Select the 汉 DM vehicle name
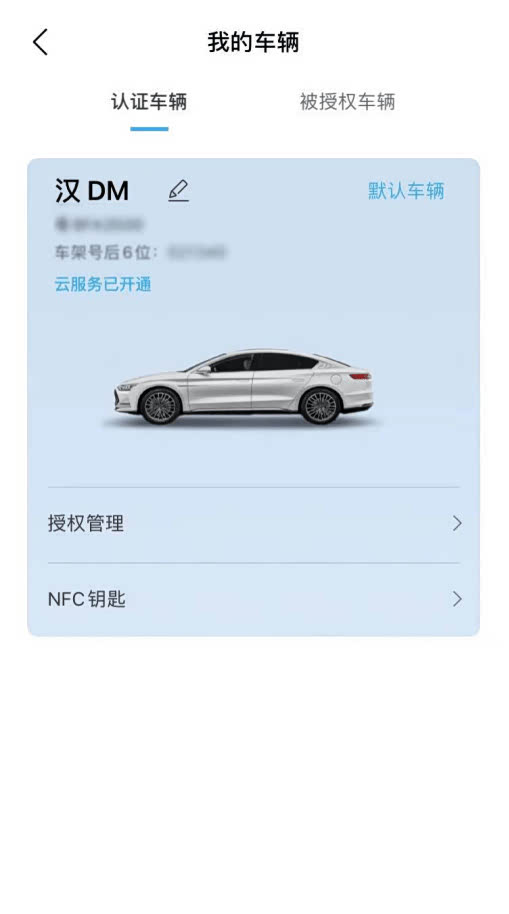Screen dimensions: 509x914 92,191
